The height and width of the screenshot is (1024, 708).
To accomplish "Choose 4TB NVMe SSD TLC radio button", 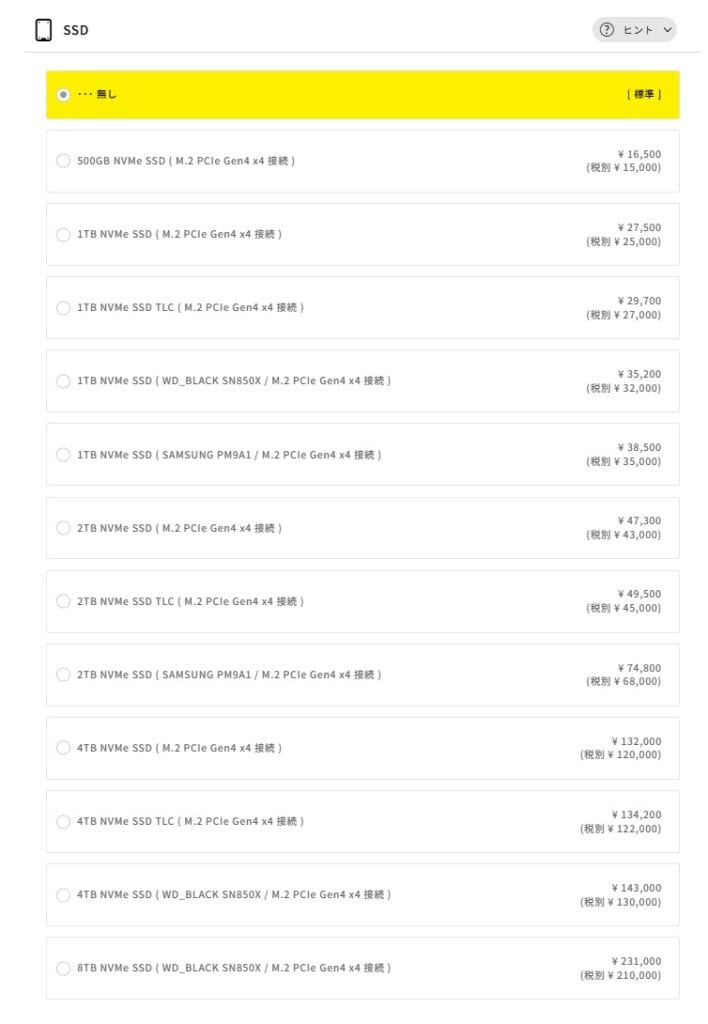I will click(64, 822).
